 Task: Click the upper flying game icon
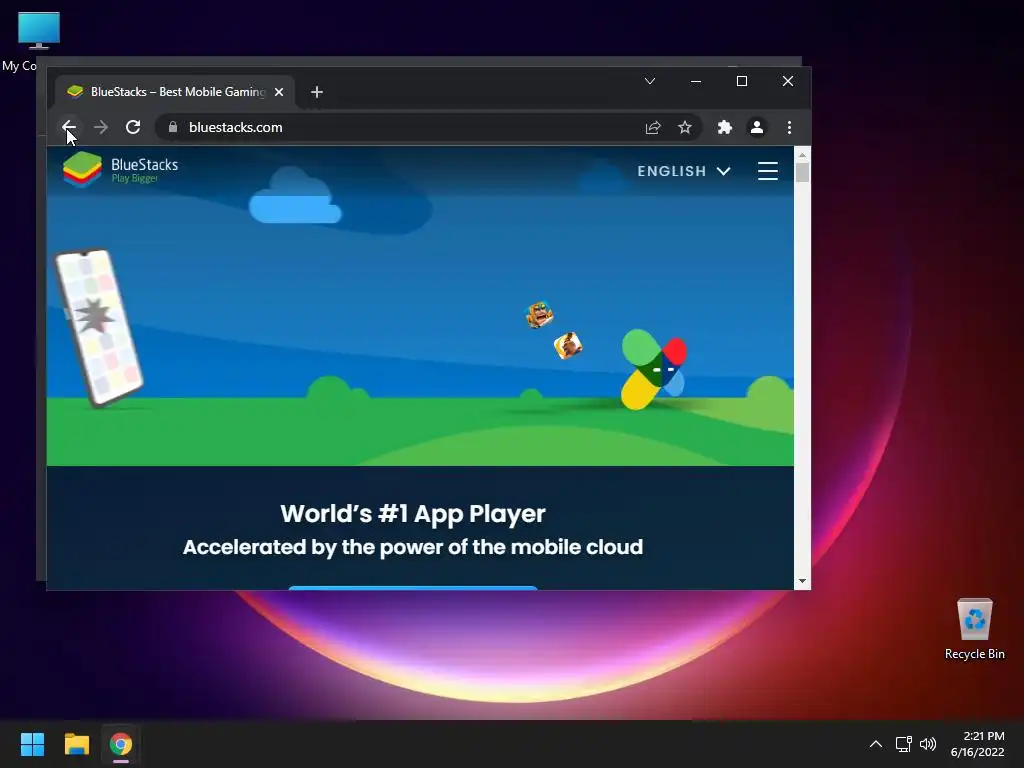(x=539, y=315)
